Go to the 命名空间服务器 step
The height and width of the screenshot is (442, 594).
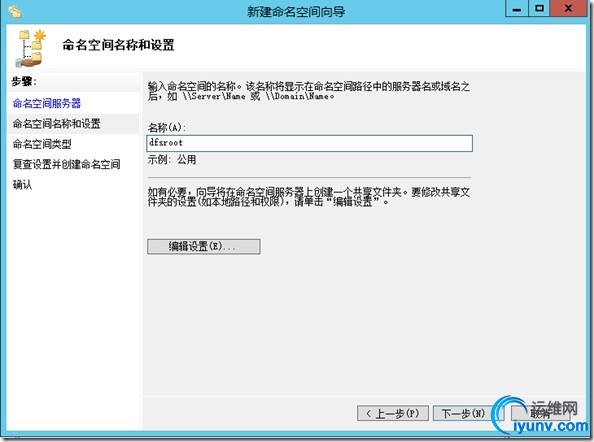pyautogui.click(x=47, y=103)
